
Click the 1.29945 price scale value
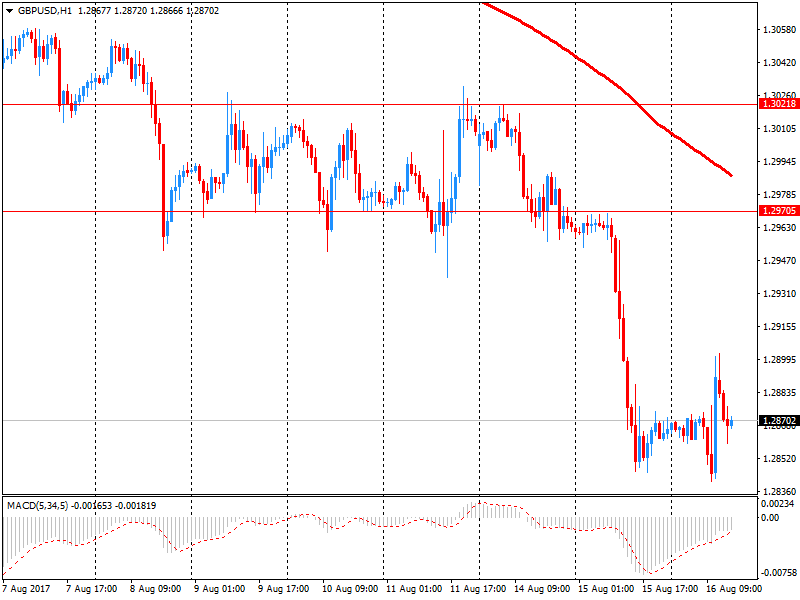click(779, 162)
